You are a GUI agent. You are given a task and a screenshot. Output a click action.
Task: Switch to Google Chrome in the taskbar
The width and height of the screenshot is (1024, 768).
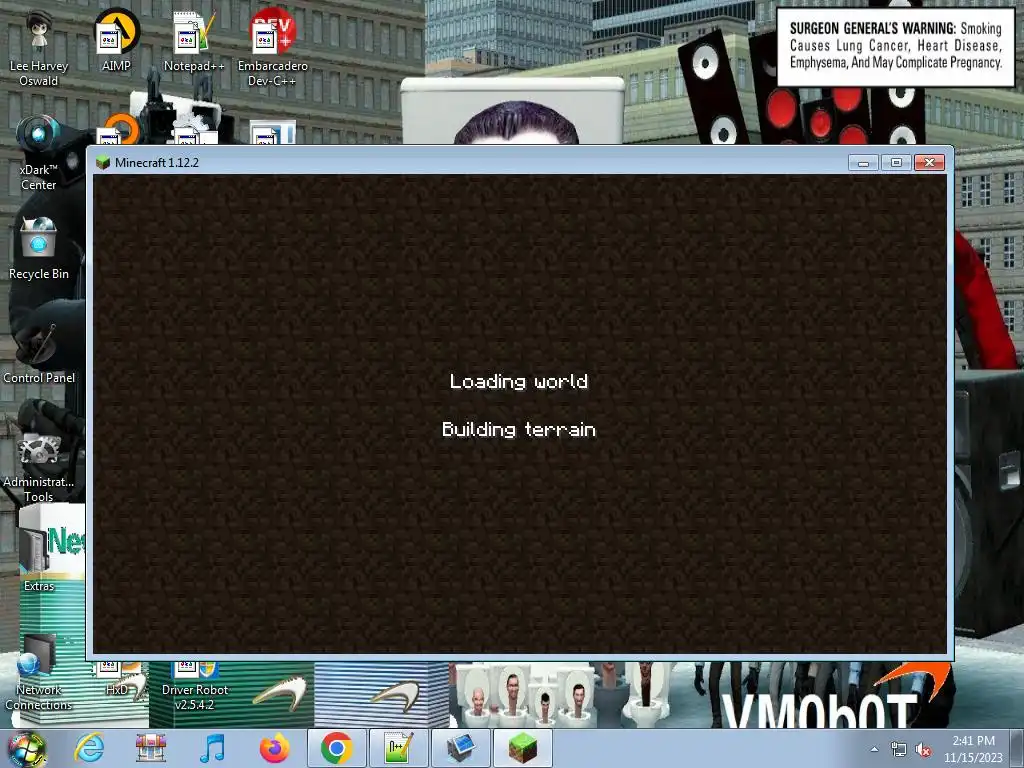click(336, 748)
